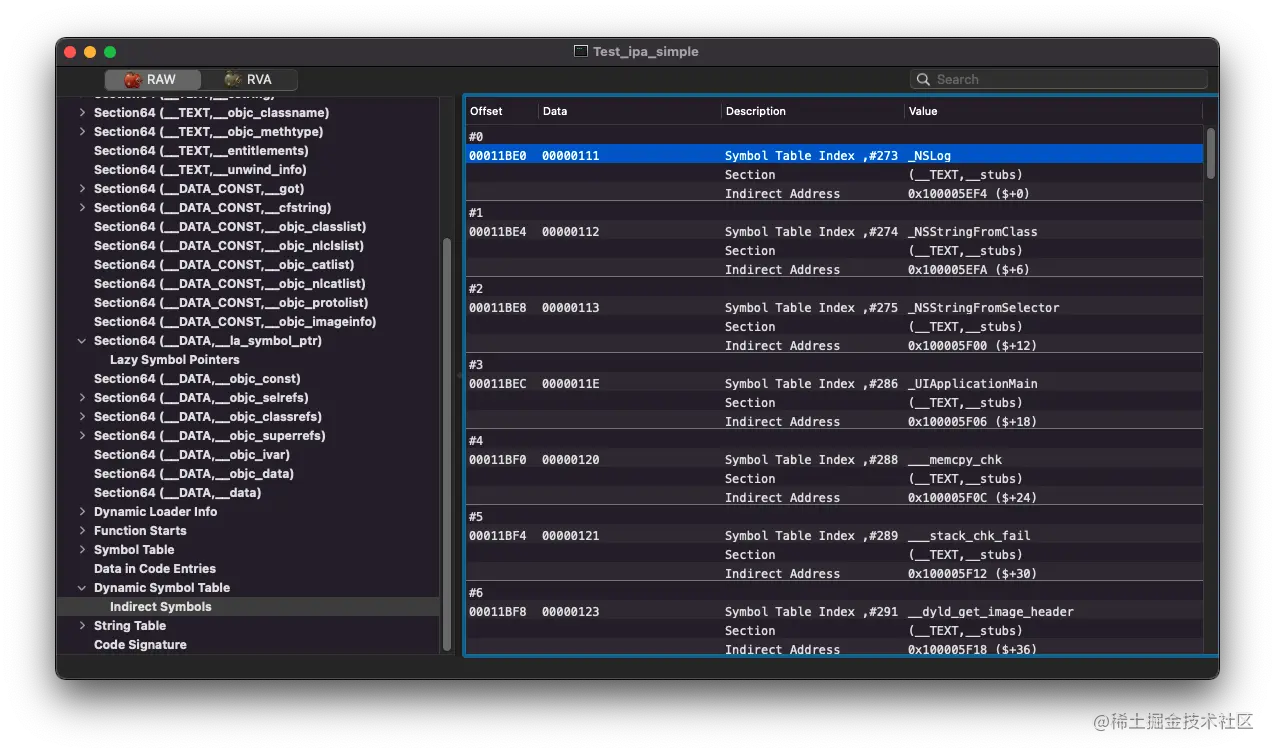Focus the Search input field
This screenshot has width=1275, height=753.
click(1058, 79)
